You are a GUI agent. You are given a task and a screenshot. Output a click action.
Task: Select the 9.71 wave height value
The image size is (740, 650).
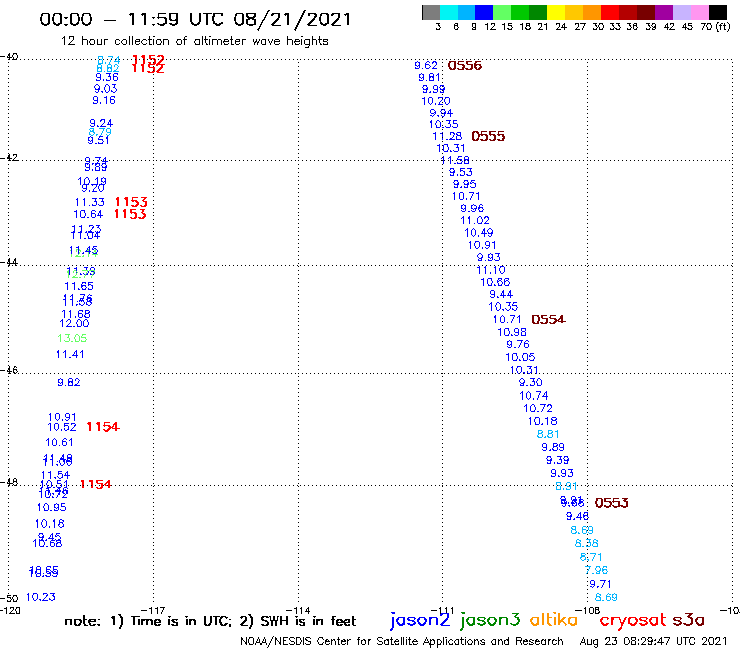pyautogui.click(x=600, y=584)
